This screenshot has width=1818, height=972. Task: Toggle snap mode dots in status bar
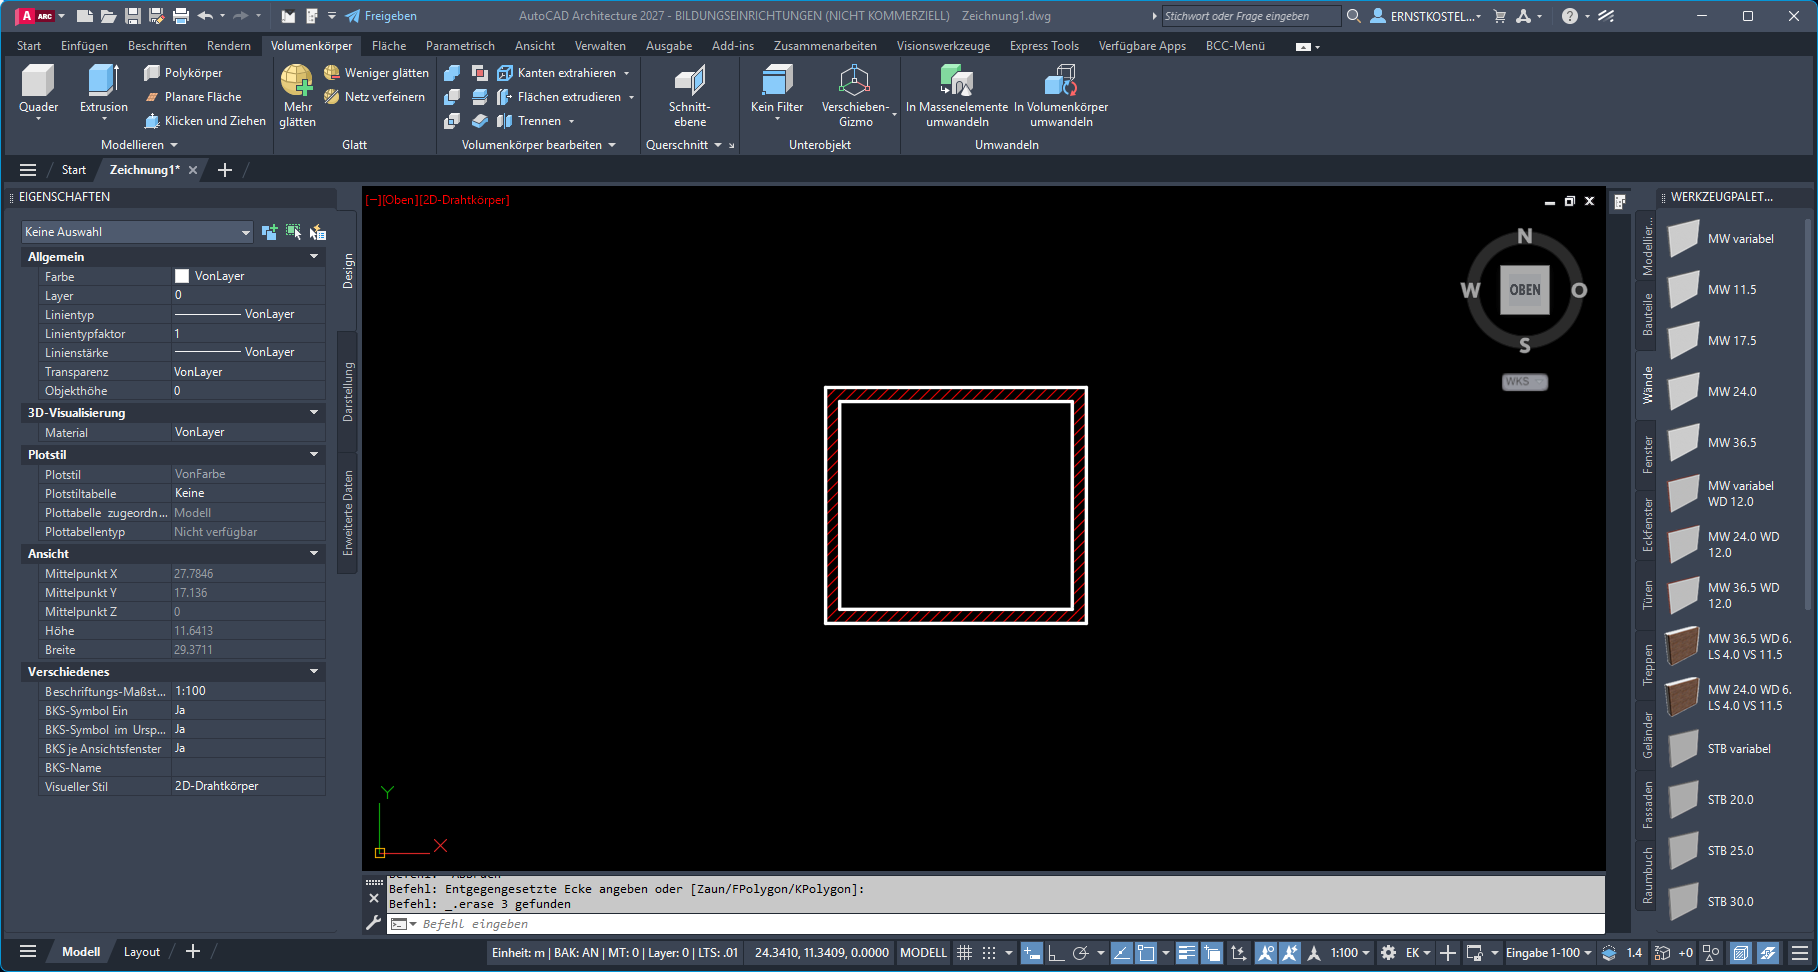pyautogui.click(x=989, y=953)
